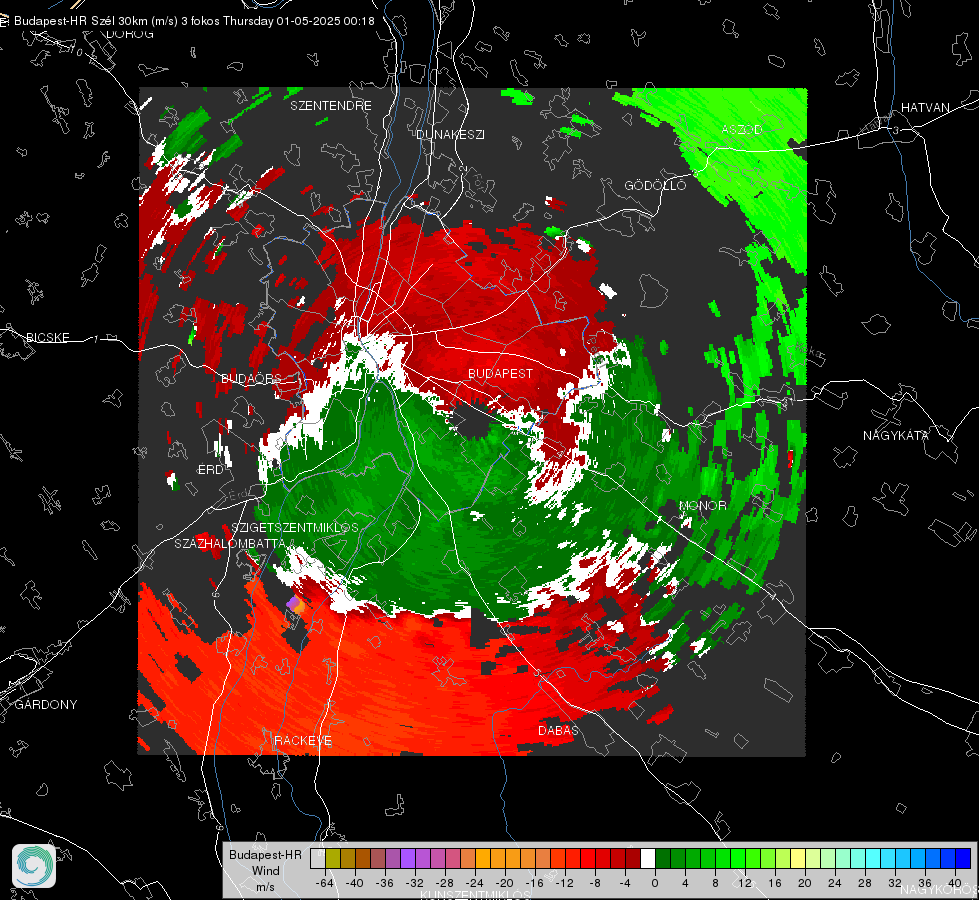Click the MONOR town label
This screenshot has width=979, height=900.
pyautogui.click(x=702, y=505)
